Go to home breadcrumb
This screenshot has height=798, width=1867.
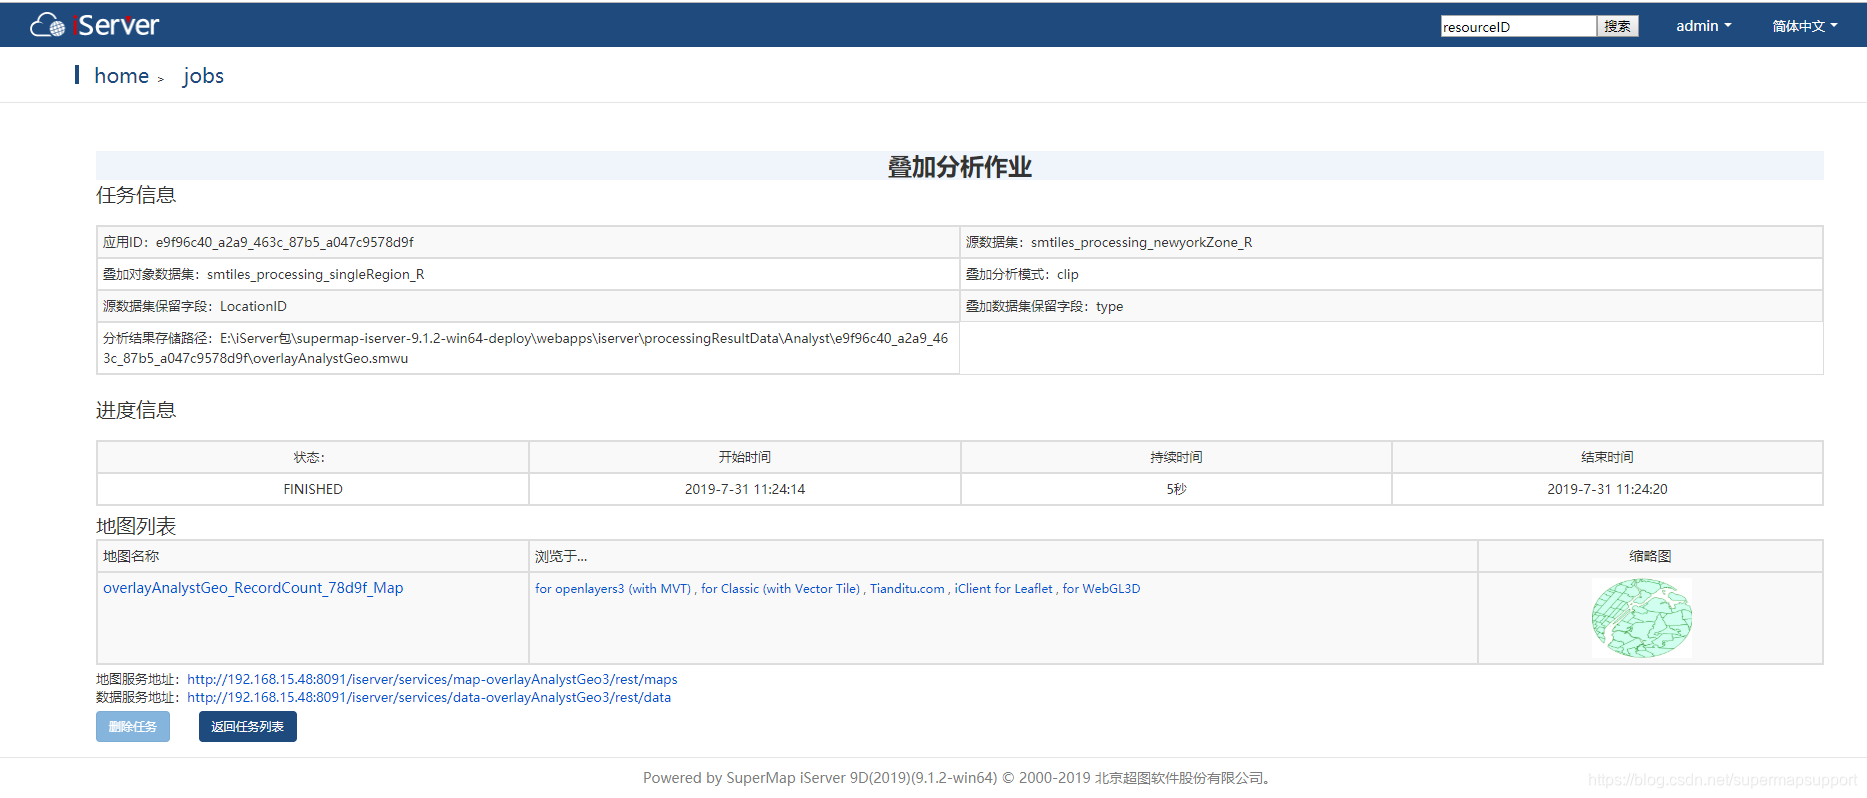[x=121, y=76]
